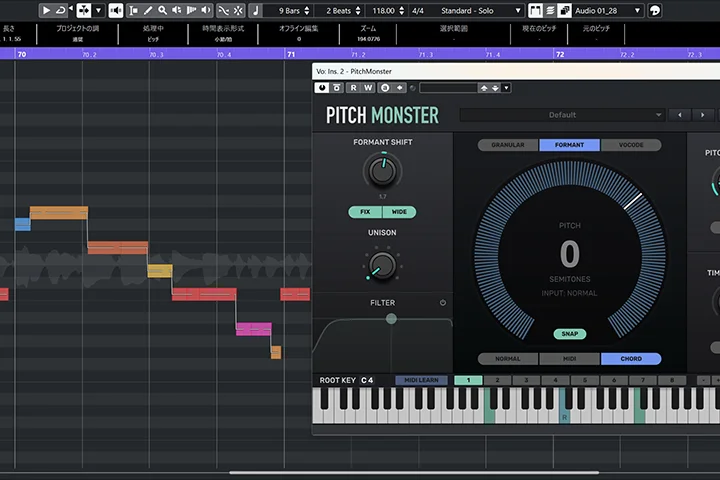Select CHORD input mode tab

pos(631,359)
